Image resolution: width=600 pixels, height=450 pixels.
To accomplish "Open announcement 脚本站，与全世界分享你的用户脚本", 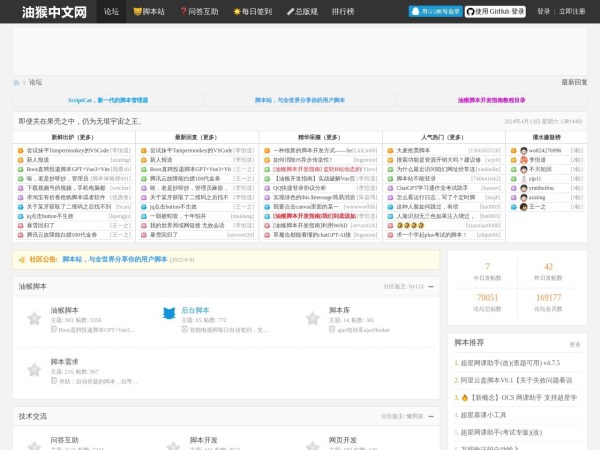I will click(114, 259).
